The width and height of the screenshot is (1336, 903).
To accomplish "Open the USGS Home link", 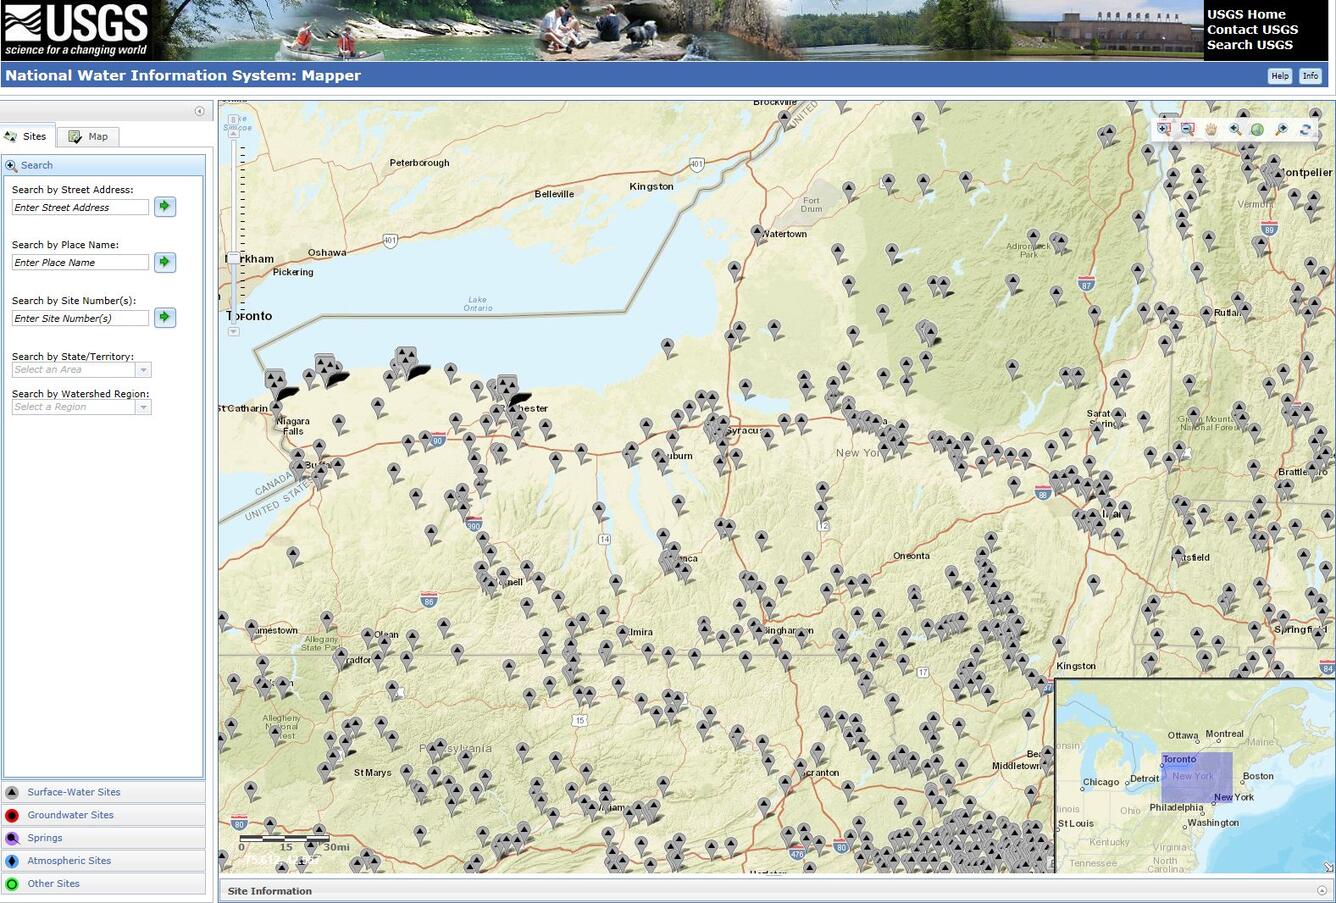I will pyautogui.click(x=1246, y=14).
